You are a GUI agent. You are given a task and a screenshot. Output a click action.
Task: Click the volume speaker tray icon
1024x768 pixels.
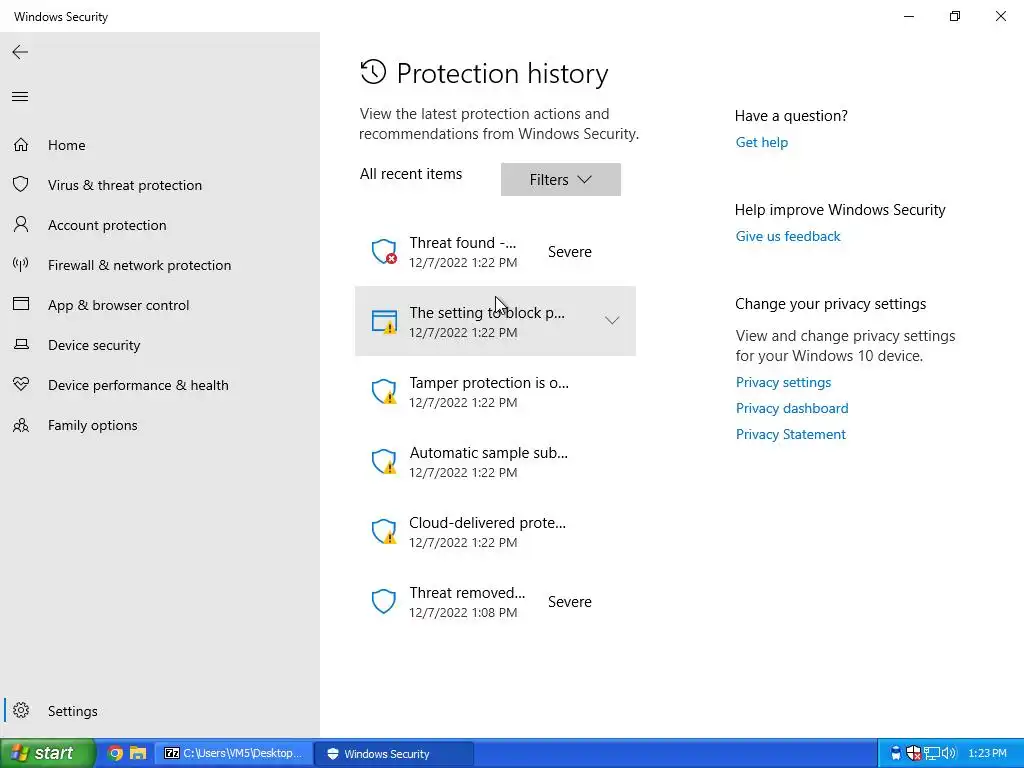tap(949, 753)
